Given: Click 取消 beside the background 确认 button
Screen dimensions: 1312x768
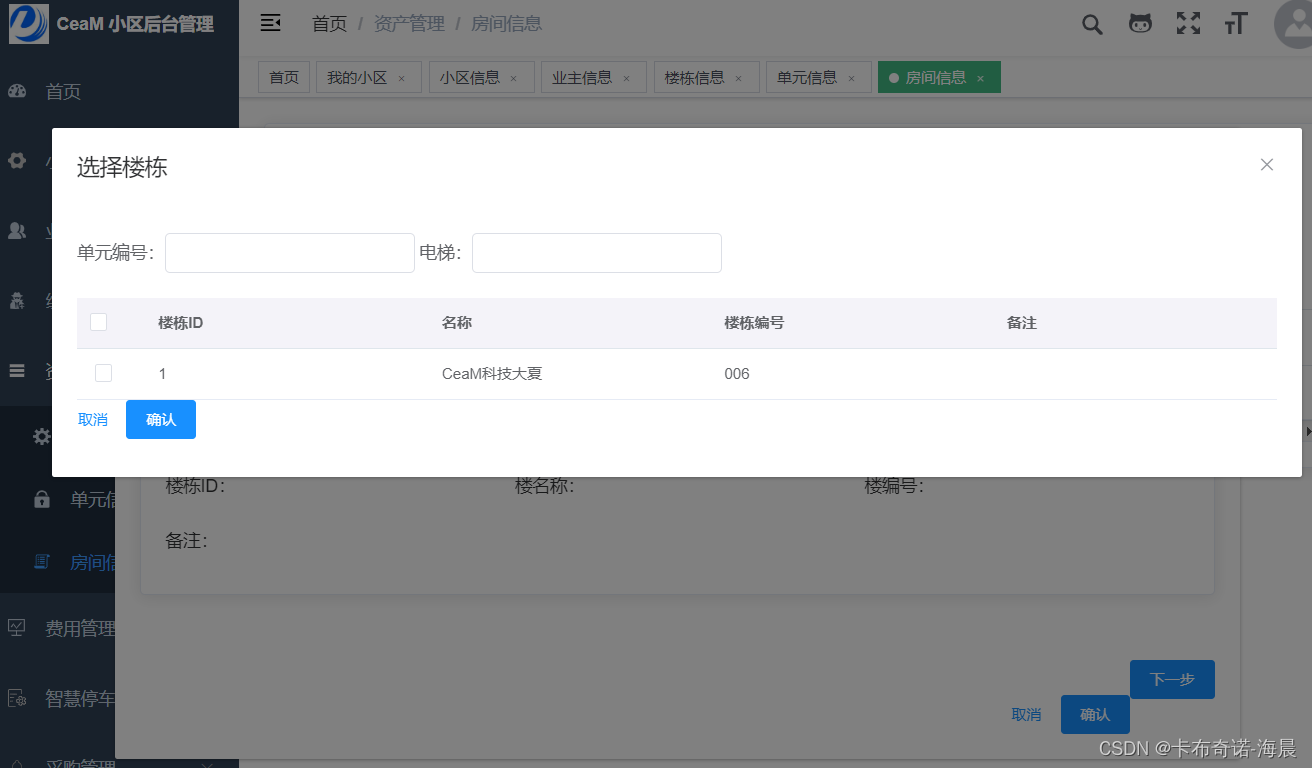Looking at the screenshot, I should pos(1026,715).
